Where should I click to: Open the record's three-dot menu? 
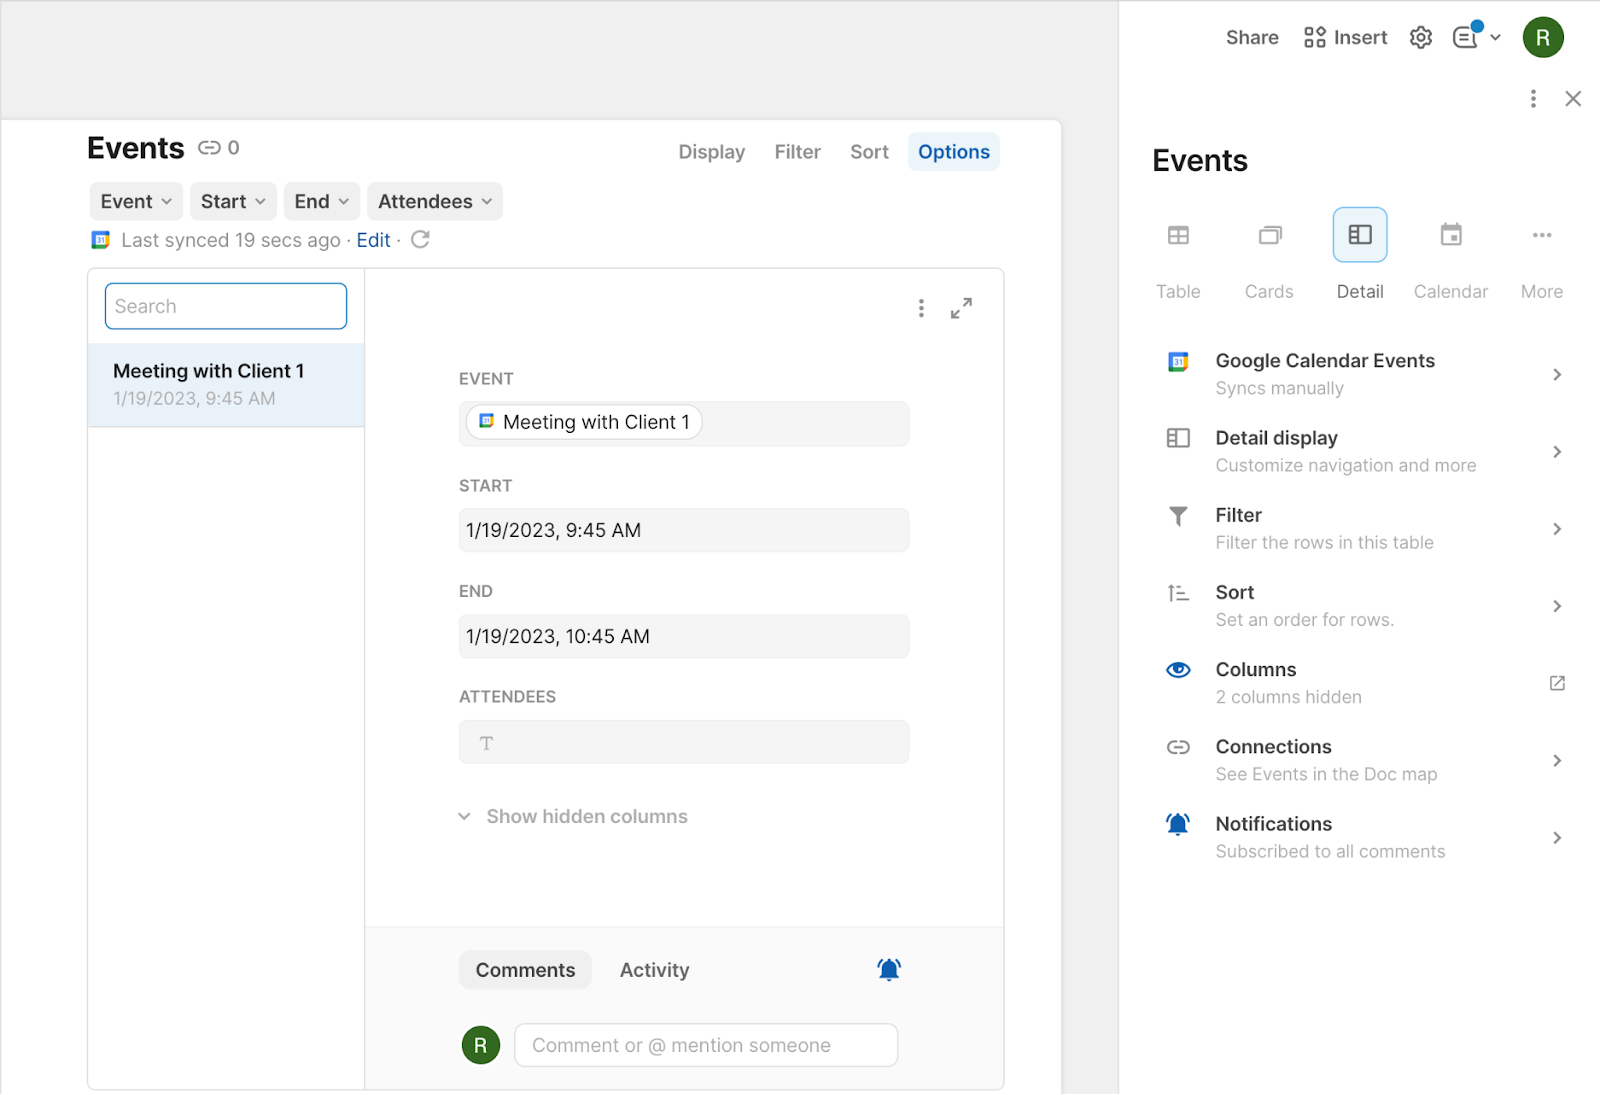click(x=921, y=309)
